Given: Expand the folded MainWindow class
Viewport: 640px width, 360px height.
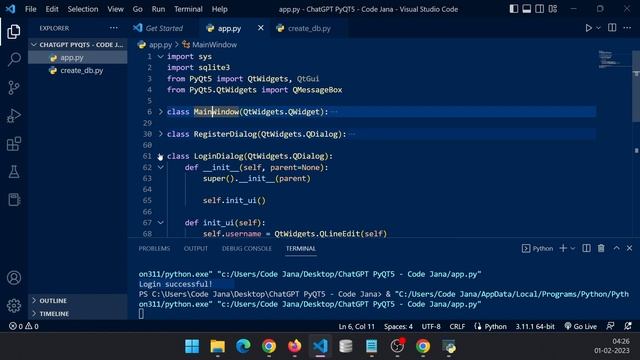Looking at the screenshot, I should pyautogui.click(x=160, y=111).
